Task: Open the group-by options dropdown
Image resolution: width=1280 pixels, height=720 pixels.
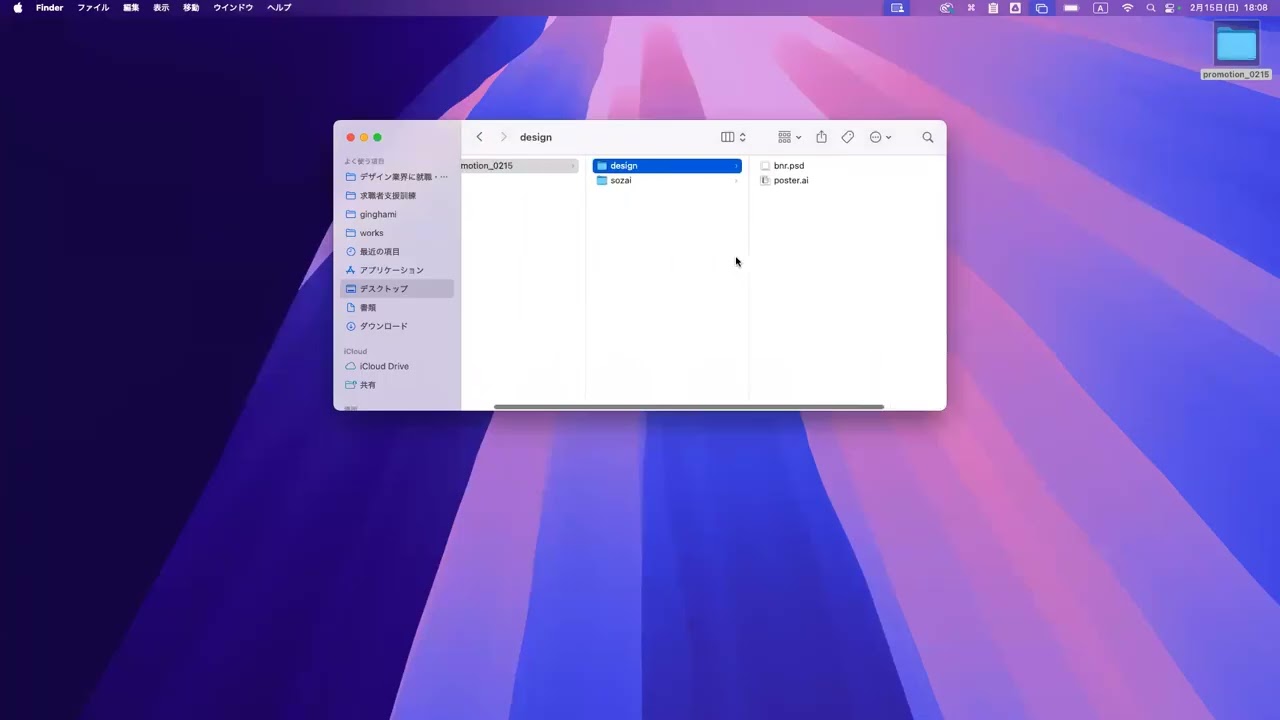Action: pyautogui.click(x=790, y=137)
